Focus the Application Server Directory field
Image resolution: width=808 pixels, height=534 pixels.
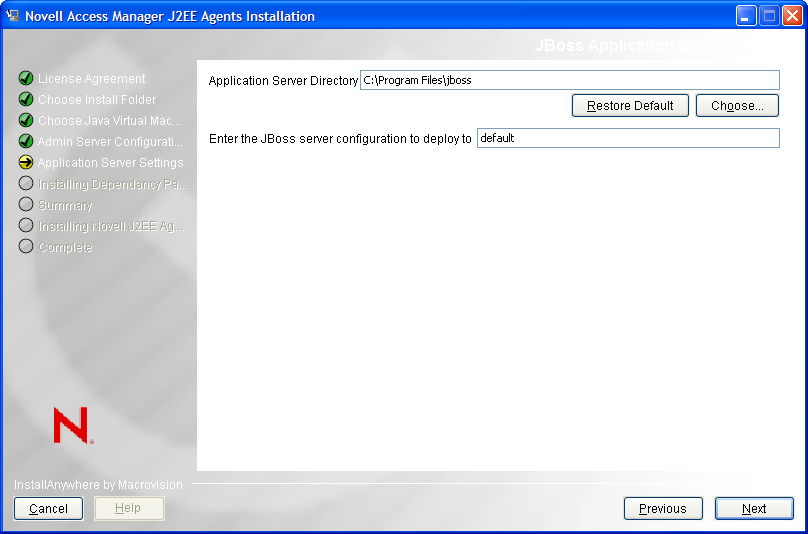569,80
